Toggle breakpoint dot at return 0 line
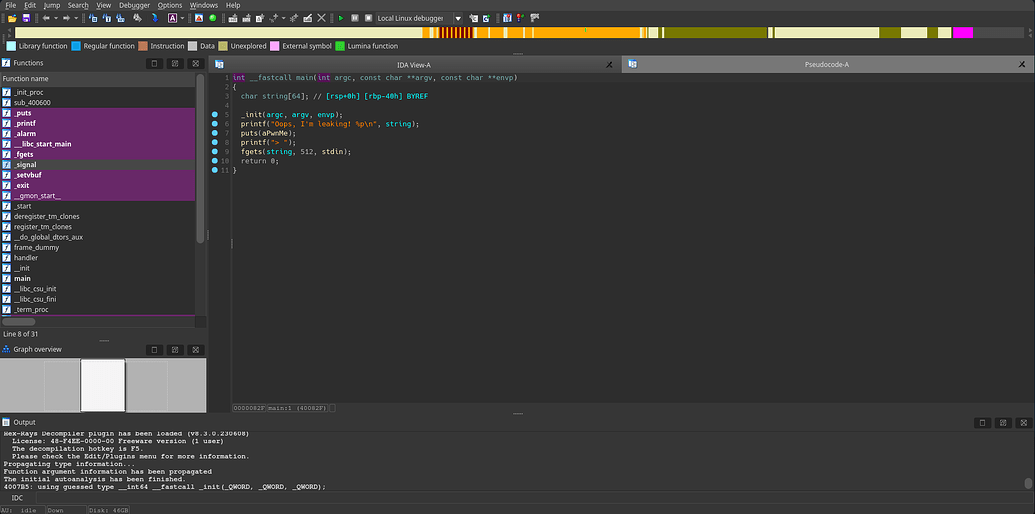 (214, 161)
